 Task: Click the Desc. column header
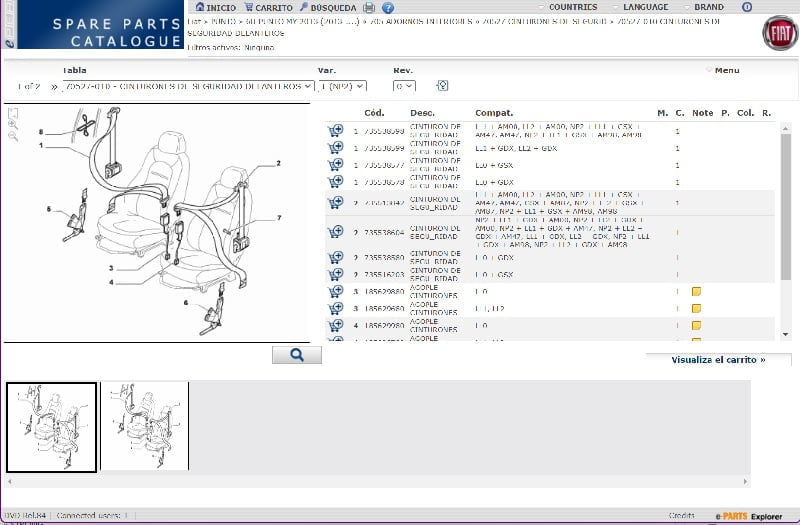[x=422, y=113]
